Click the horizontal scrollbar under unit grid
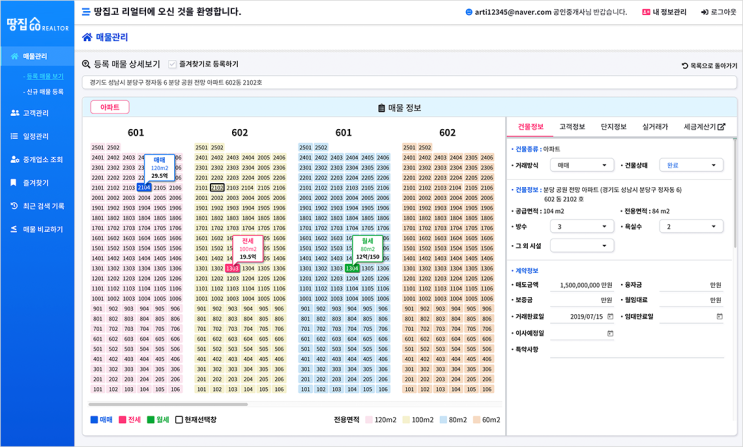This screenshot has width=743, height=447. pos(168,404)
